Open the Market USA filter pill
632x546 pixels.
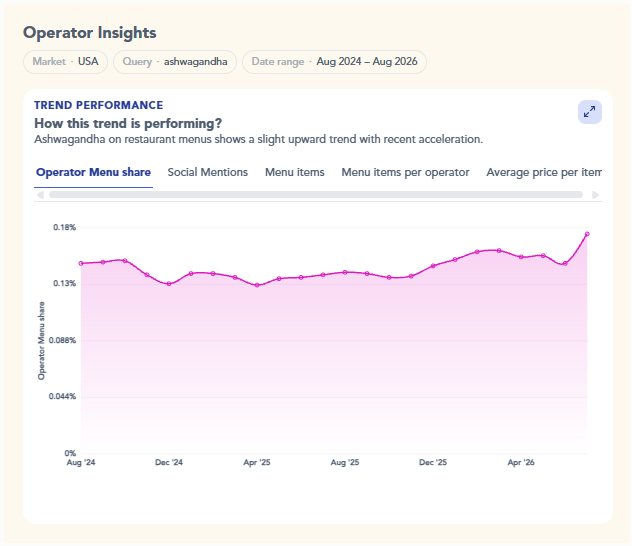(65, 62)
